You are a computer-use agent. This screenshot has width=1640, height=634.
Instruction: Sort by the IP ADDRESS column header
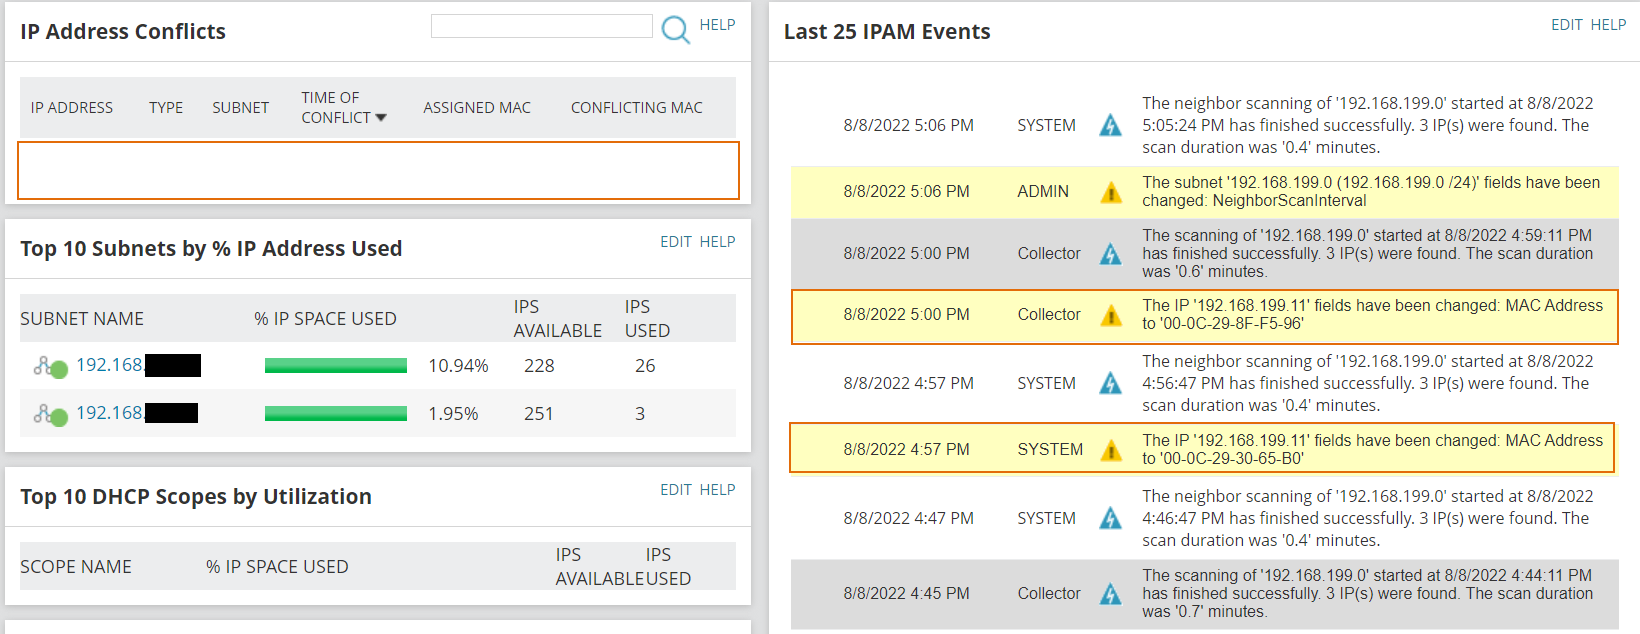pyautogui.click(x=72, y=107)
